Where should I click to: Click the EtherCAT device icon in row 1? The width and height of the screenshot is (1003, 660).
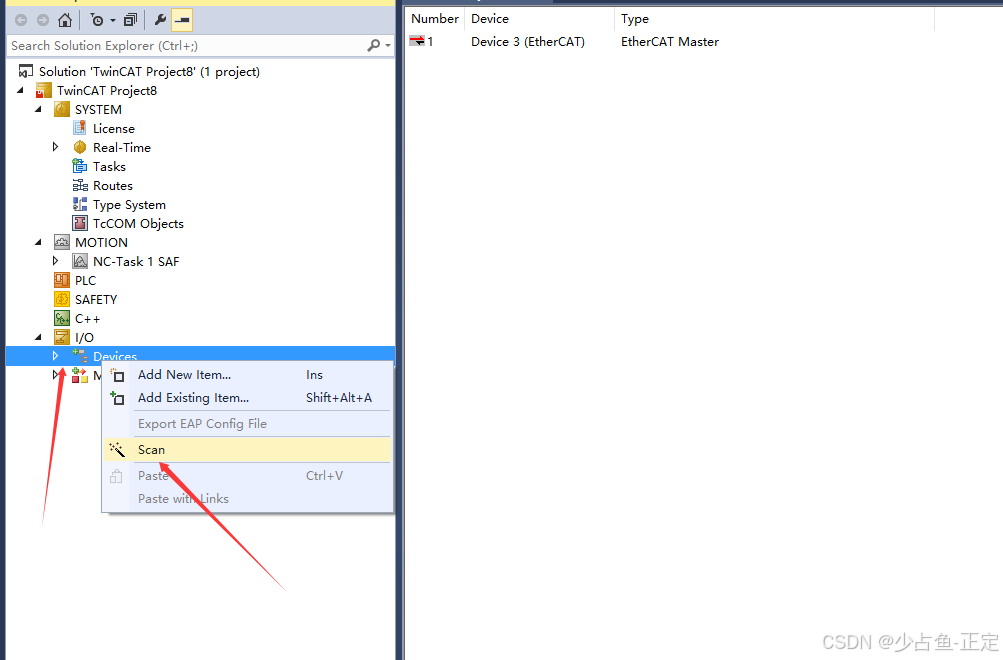(x=417, y=42)
